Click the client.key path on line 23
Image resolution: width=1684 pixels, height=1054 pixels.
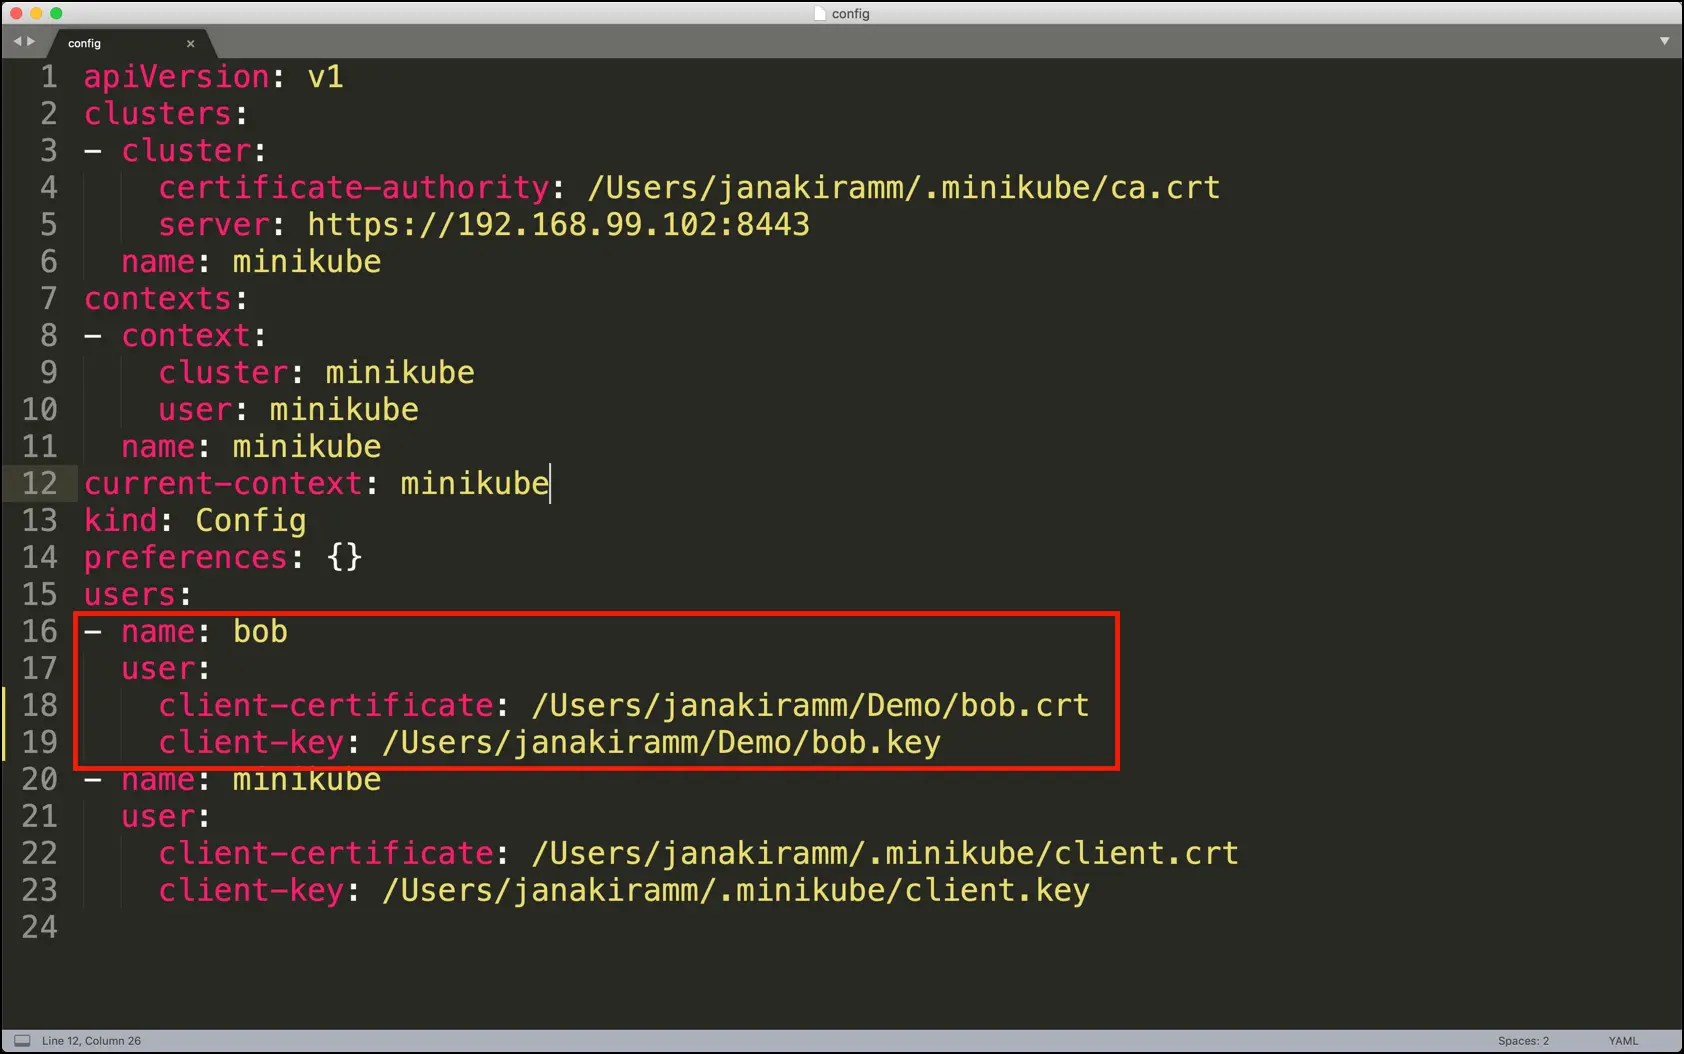[736, 891]
